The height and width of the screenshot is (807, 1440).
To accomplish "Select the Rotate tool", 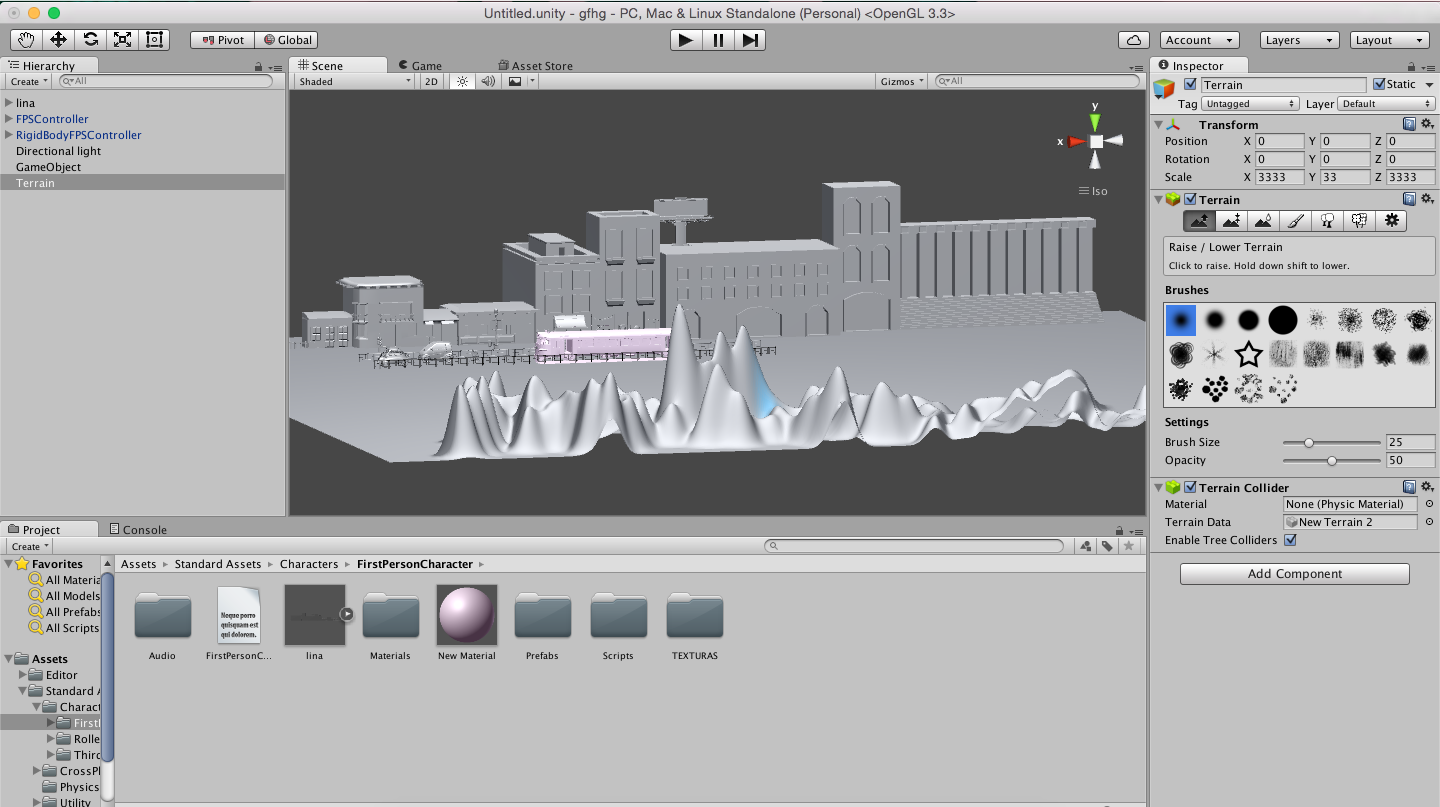I will coord(91,40).
